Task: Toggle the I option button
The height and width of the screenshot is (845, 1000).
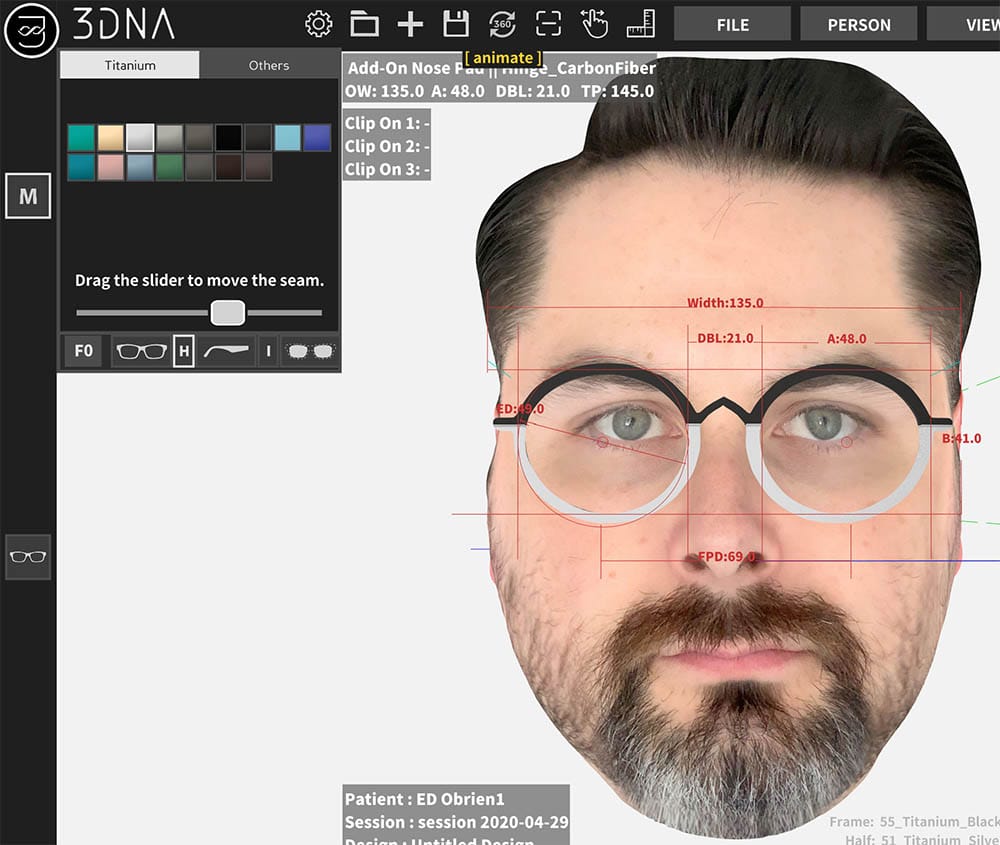Action: click(268, 352)
